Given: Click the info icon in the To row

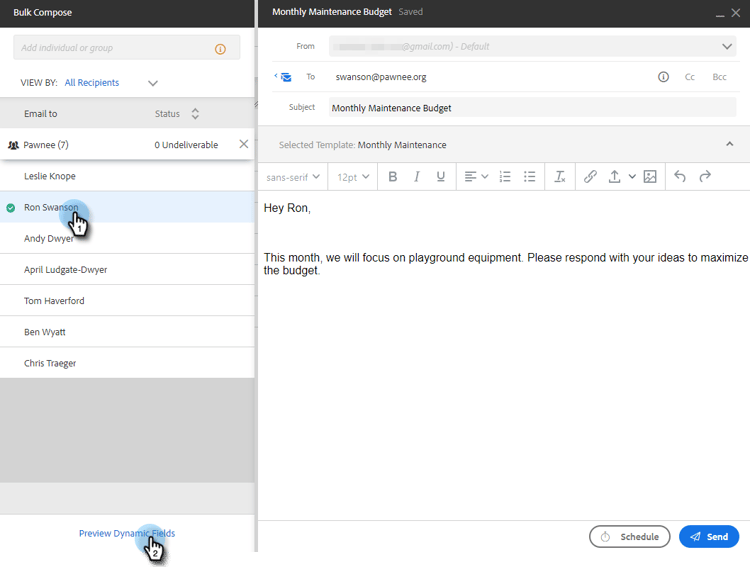Looking at the screenshot, I should click(663, 77).
